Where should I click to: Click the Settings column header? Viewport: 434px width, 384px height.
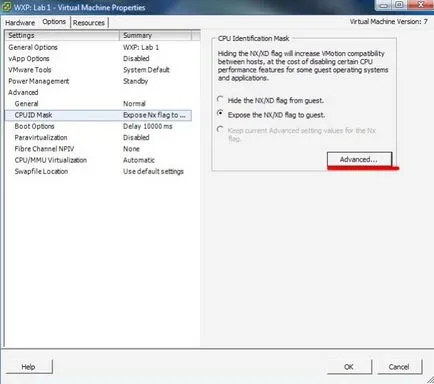62,35
